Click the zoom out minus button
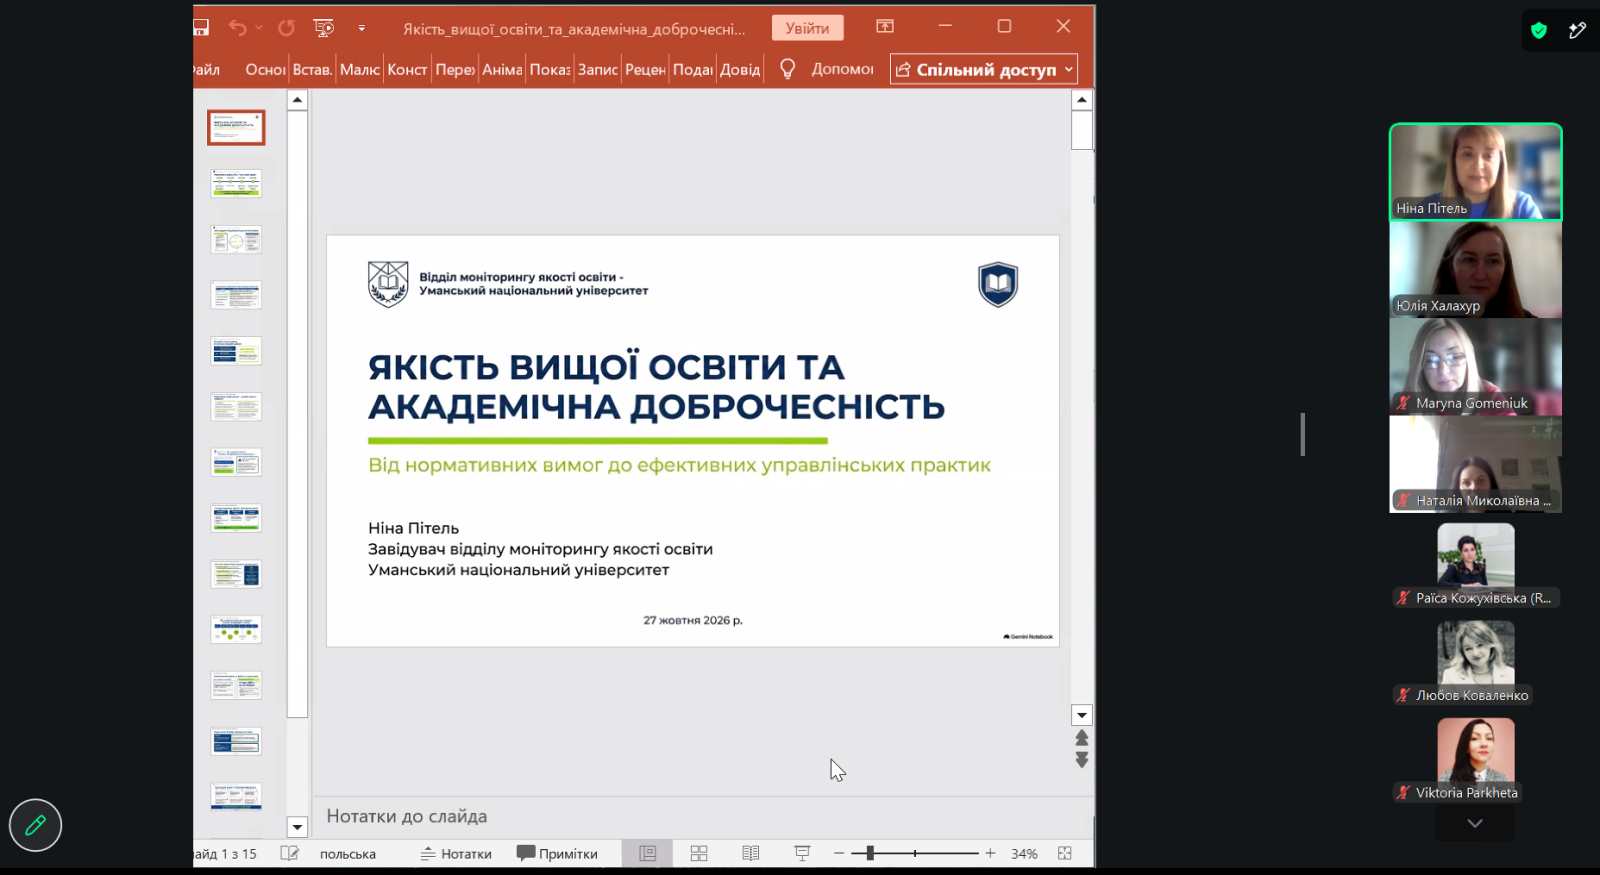Screen dimensions: 1600x875 839,853
